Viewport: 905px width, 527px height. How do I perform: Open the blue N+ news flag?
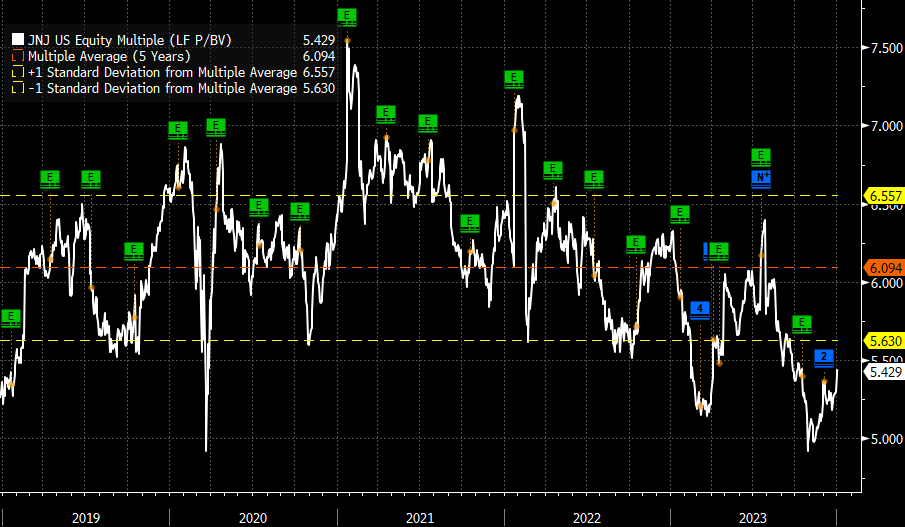point(761,179)
